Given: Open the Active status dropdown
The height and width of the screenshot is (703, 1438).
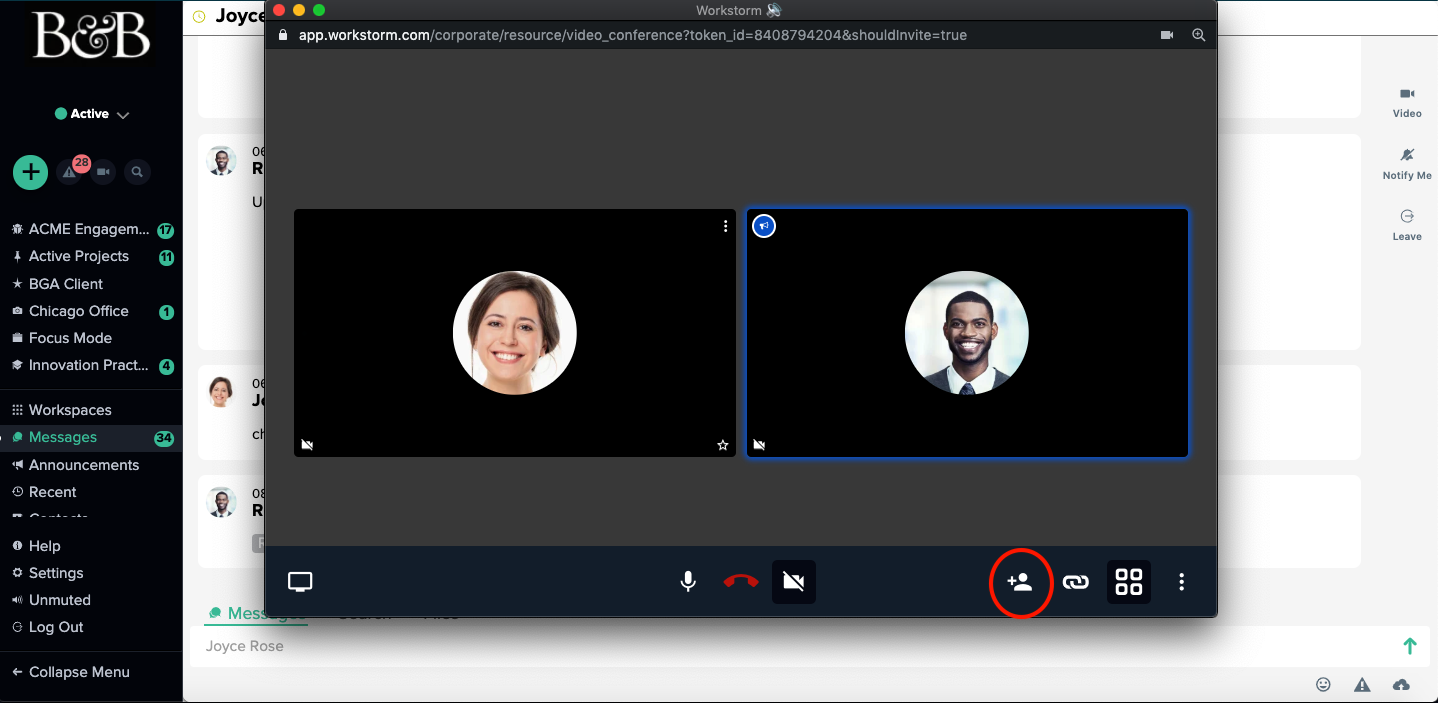Looking at the screenshot, I should coord(92,114).
